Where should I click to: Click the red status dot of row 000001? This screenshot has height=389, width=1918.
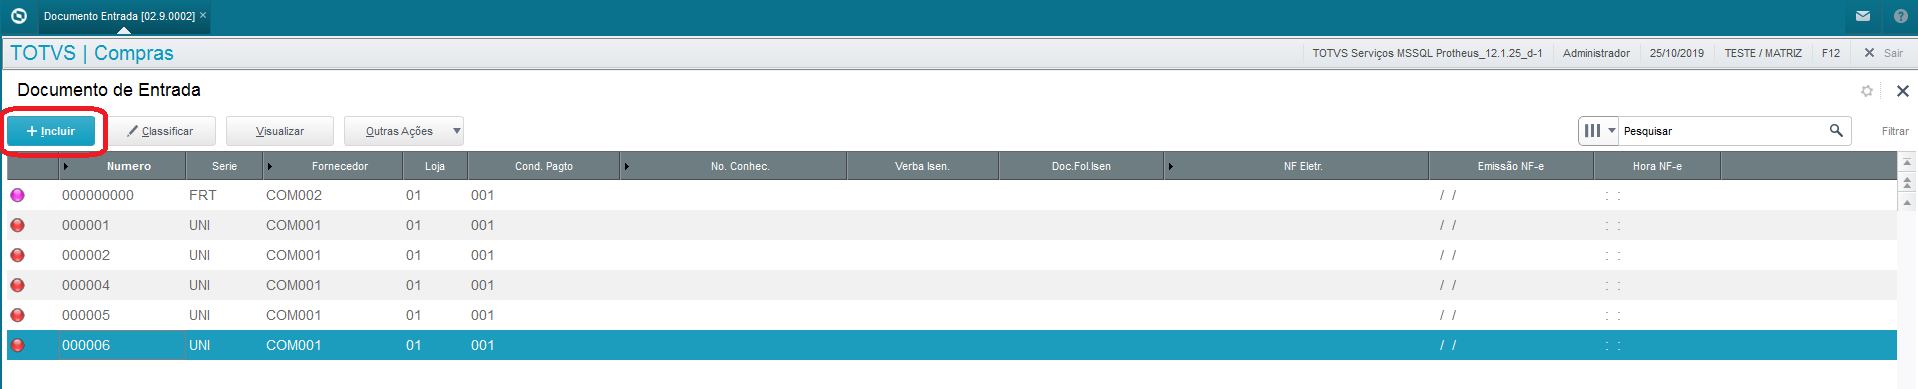pyautogui.click(x=18, y=225)
